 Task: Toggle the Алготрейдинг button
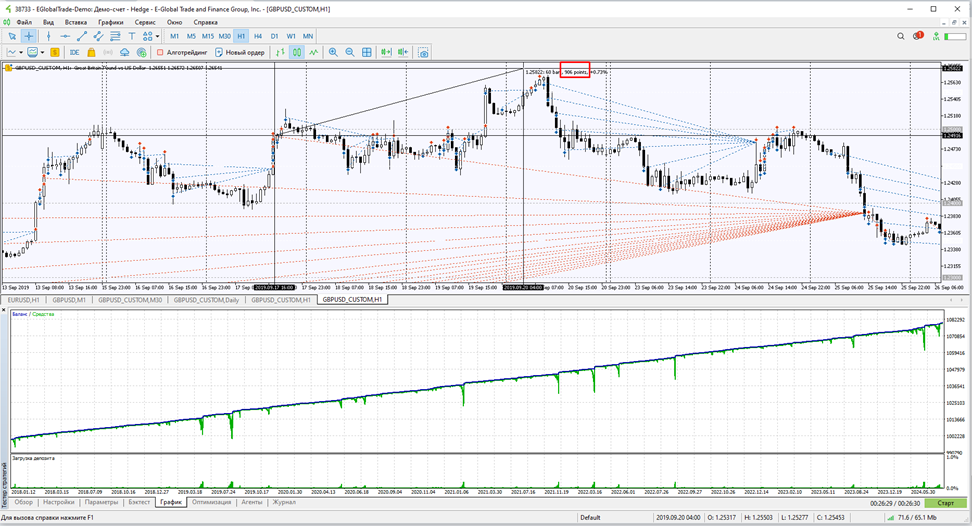click(182, 53)
